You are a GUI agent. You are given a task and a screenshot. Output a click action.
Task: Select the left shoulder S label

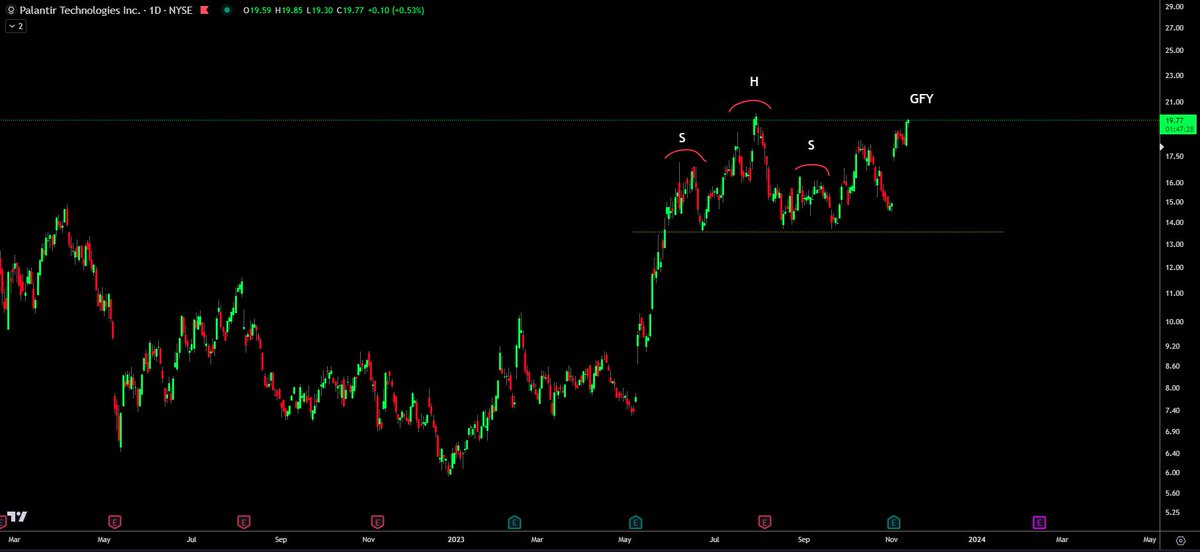682,138
